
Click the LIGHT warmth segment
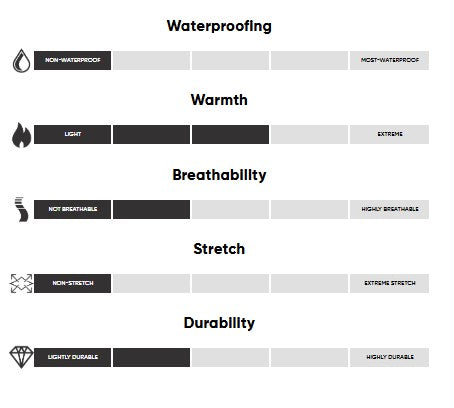pos(72,134)
